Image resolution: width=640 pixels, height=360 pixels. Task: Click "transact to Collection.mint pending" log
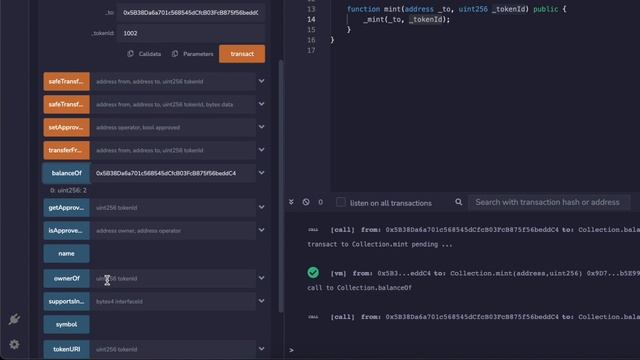click(x=380, y=244)
